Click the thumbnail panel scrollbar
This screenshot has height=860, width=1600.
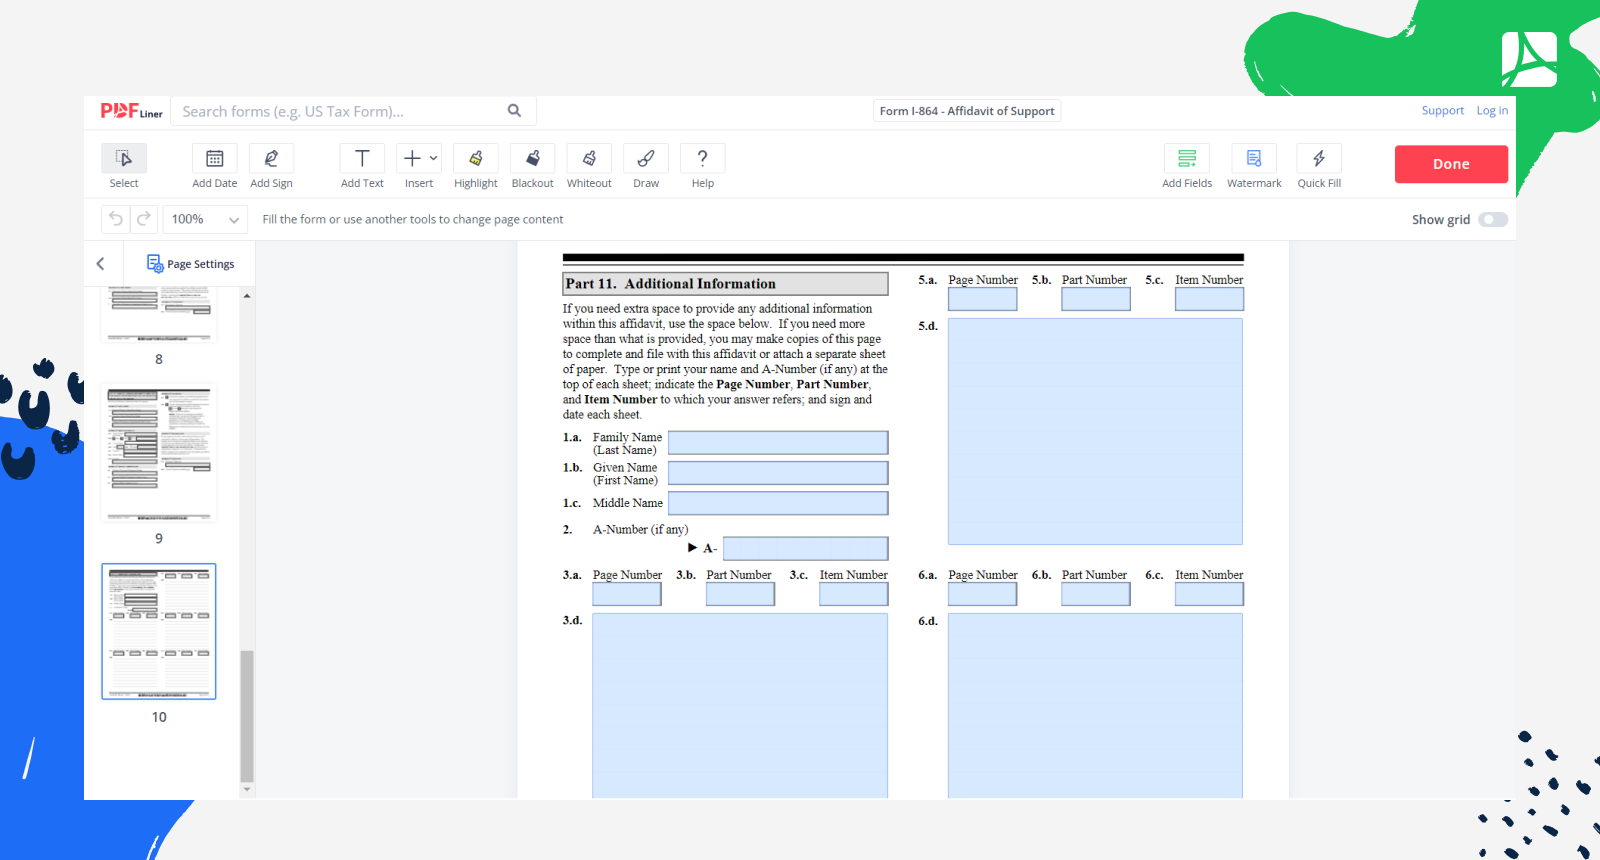click(247, 716)
